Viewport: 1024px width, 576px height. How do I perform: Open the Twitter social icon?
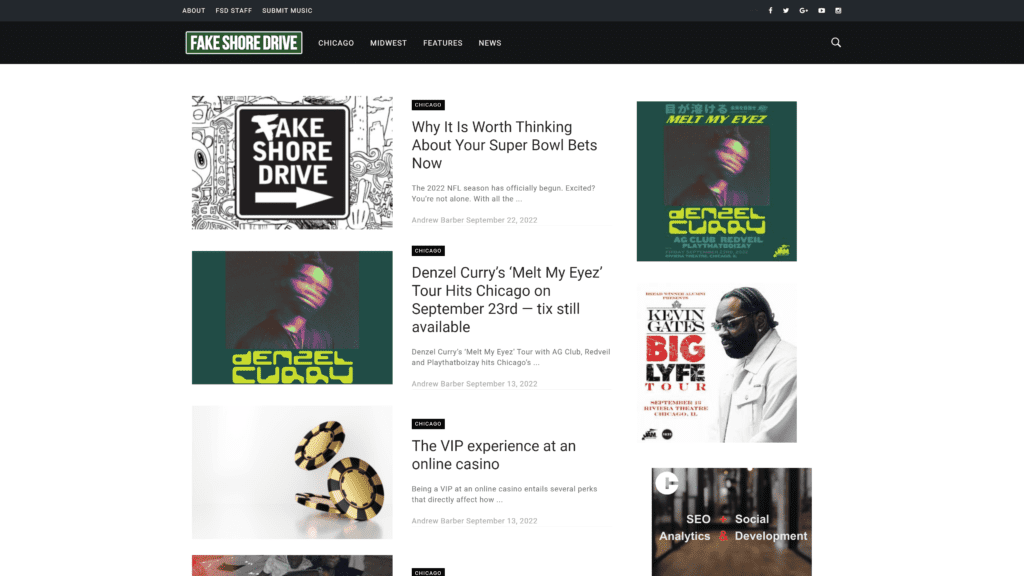786,10
